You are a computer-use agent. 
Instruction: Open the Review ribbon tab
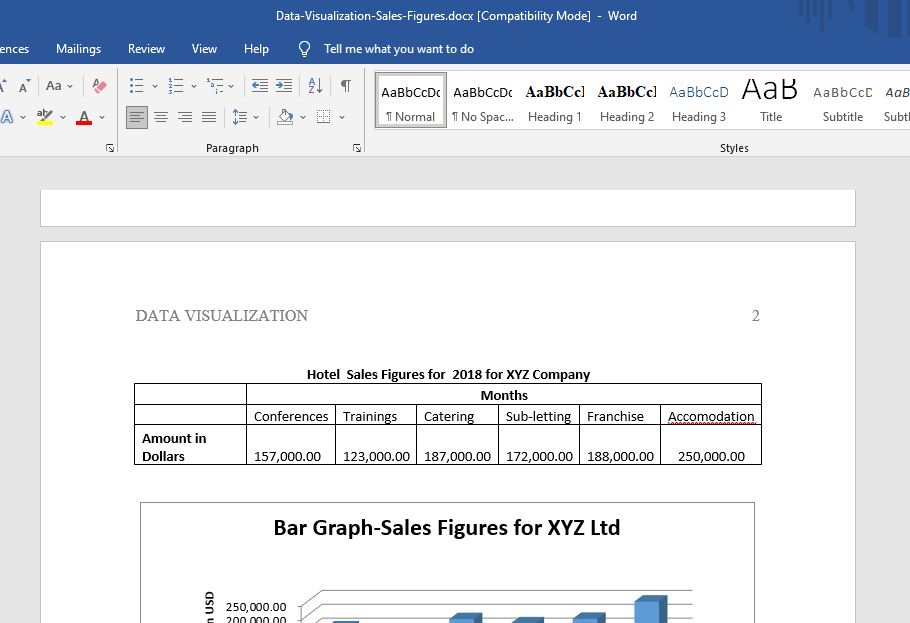tap(146, 49)
